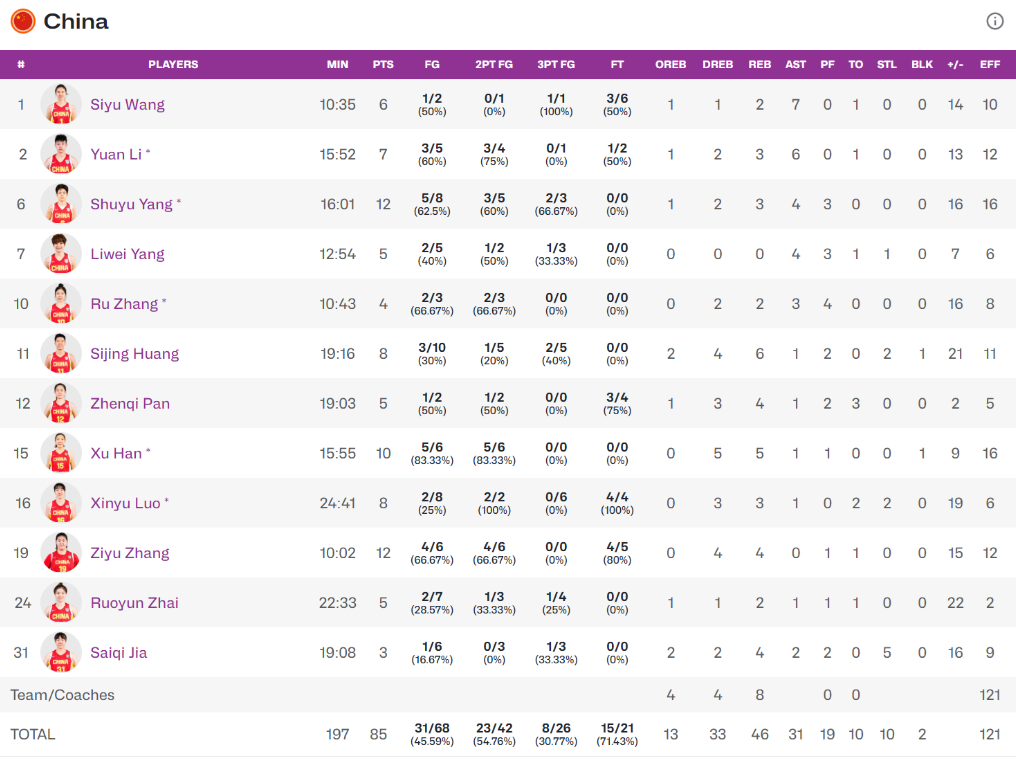Click the PTS column header
Viewport: 1016px width, 764px height.
[x=383, y=64]
